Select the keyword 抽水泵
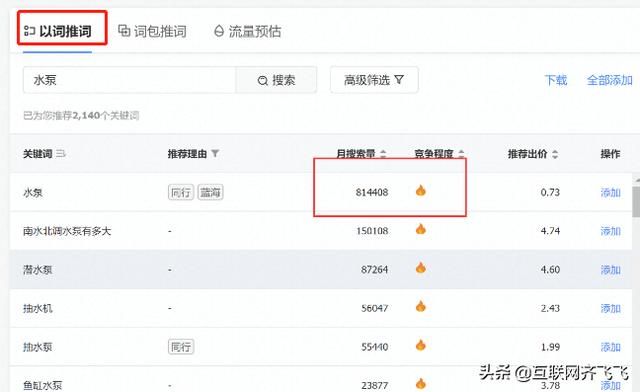The width and height of the screenshot is (640, 392). [x=38, y=347]
